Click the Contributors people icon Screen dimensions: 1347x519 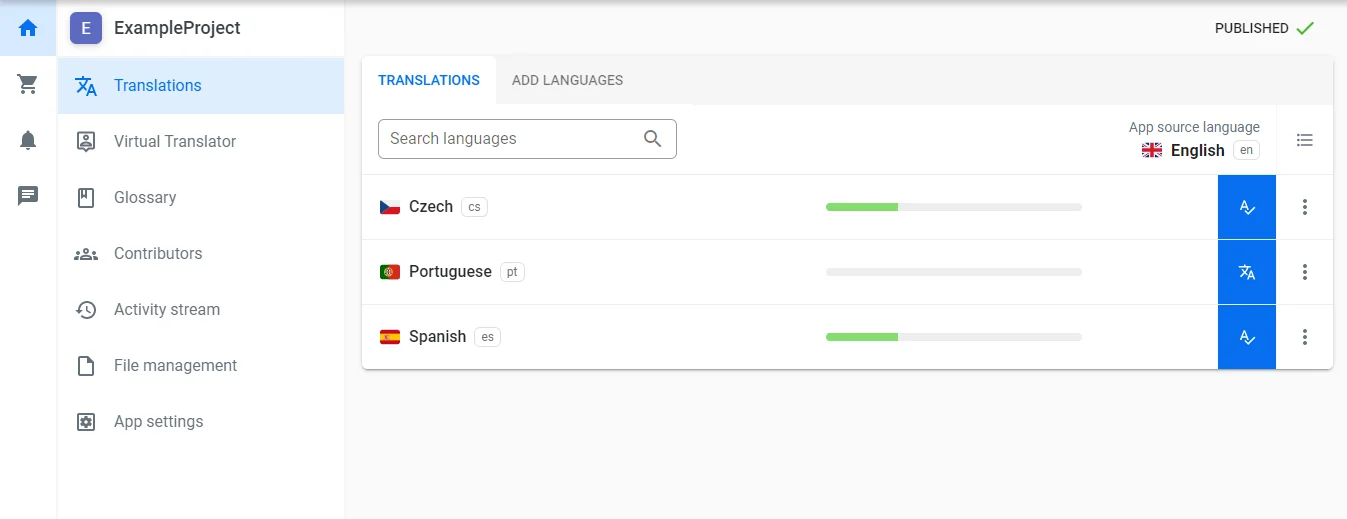click(x=86, y=254)
